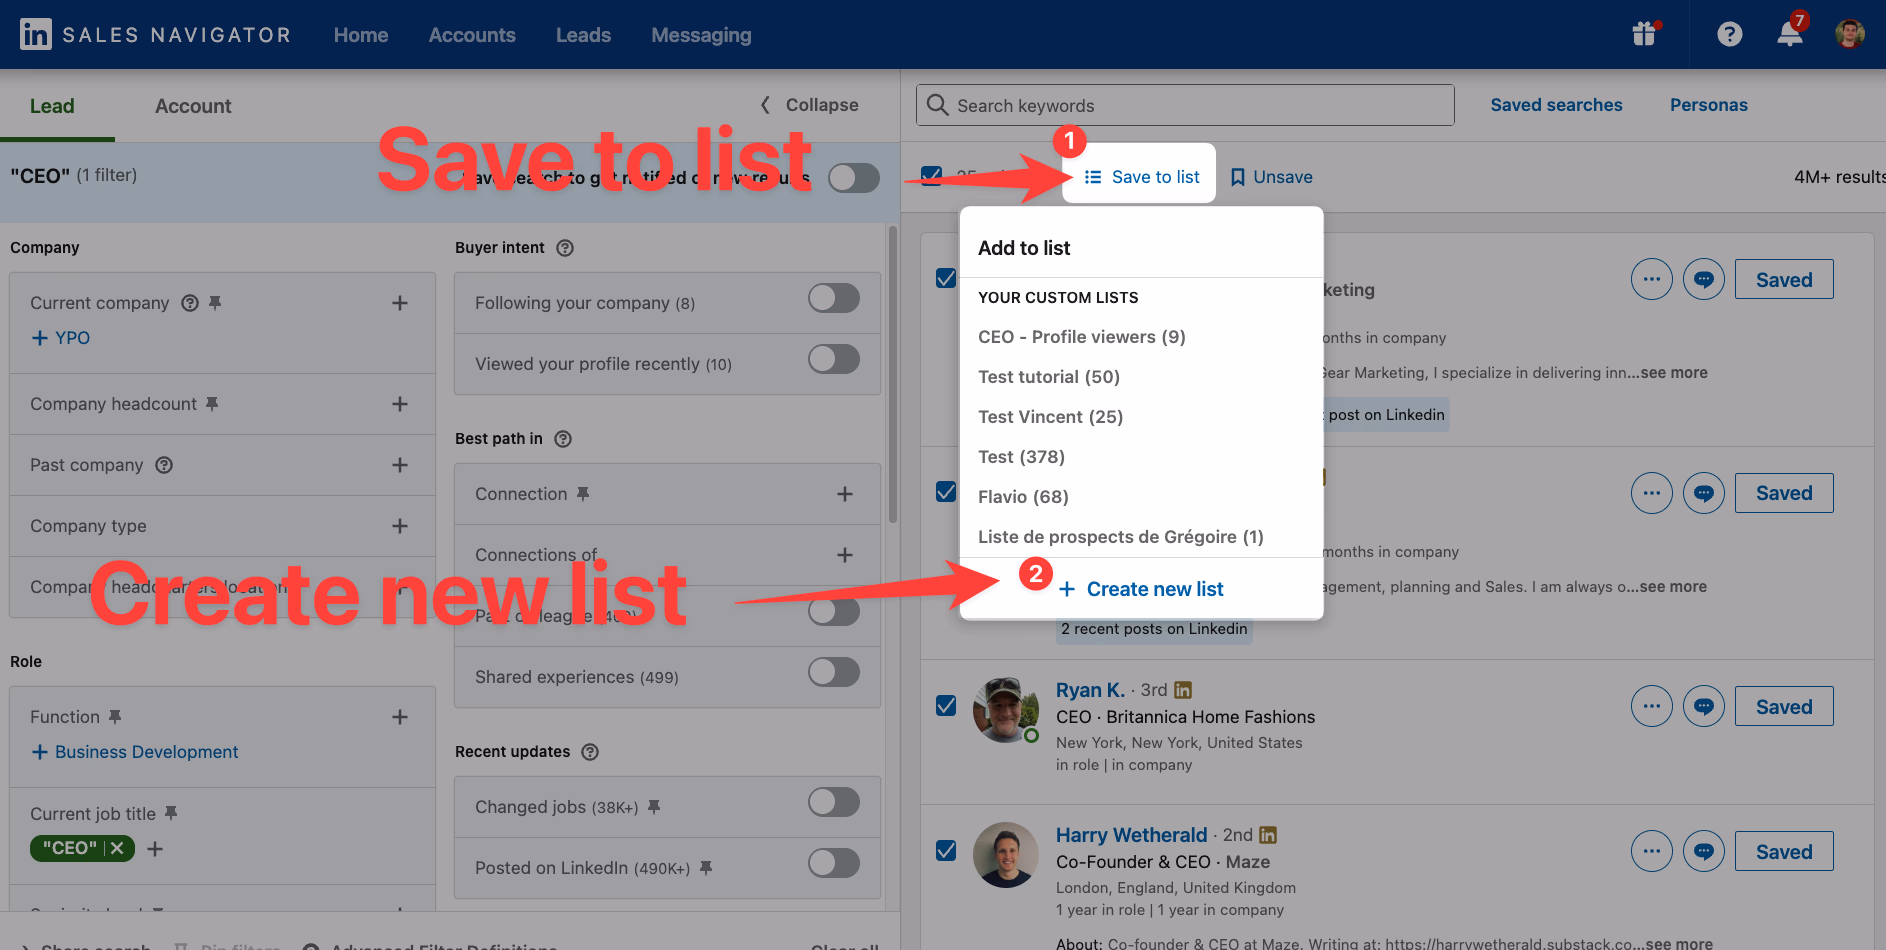Pin the Connection filter

tap(583, 494)
